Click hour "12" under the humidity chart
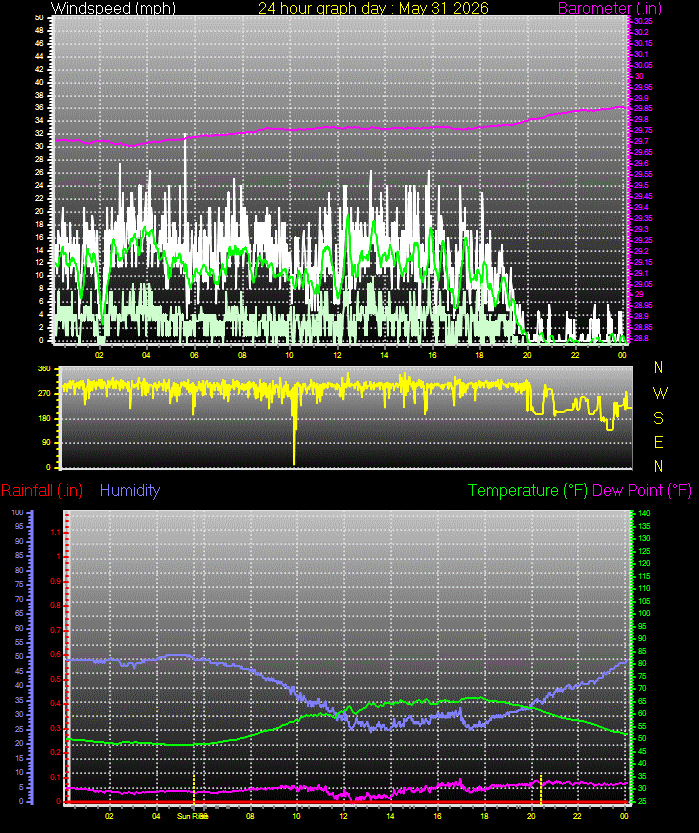Screen dimensions: 699x833 [344, 816]
